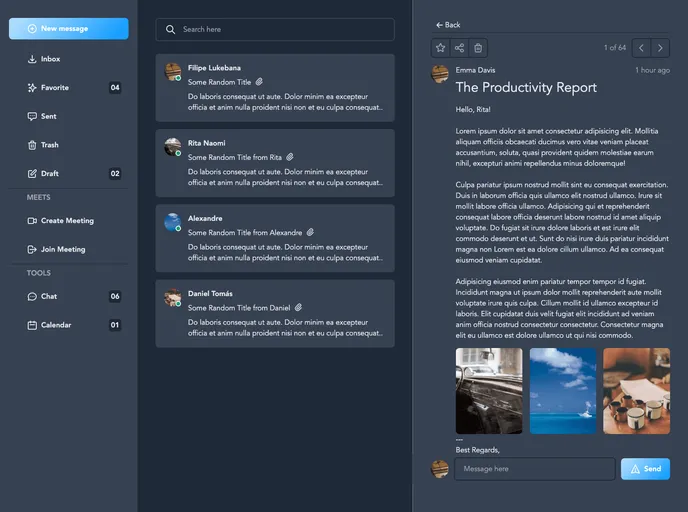688x512 pixels.
Task: Click attachment clip on Some Random Title
Action: (x=259, y=82)
